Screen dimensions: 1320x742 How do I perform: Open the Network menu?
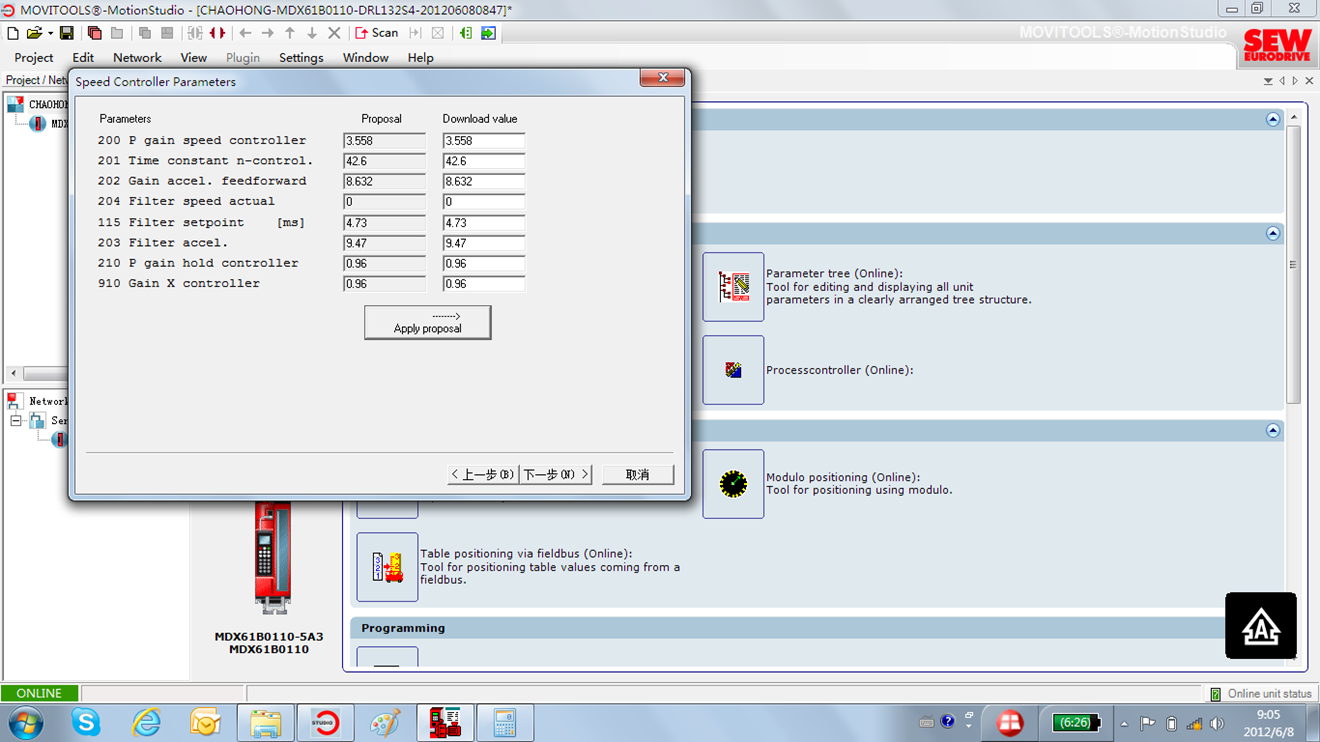point(137,58)
